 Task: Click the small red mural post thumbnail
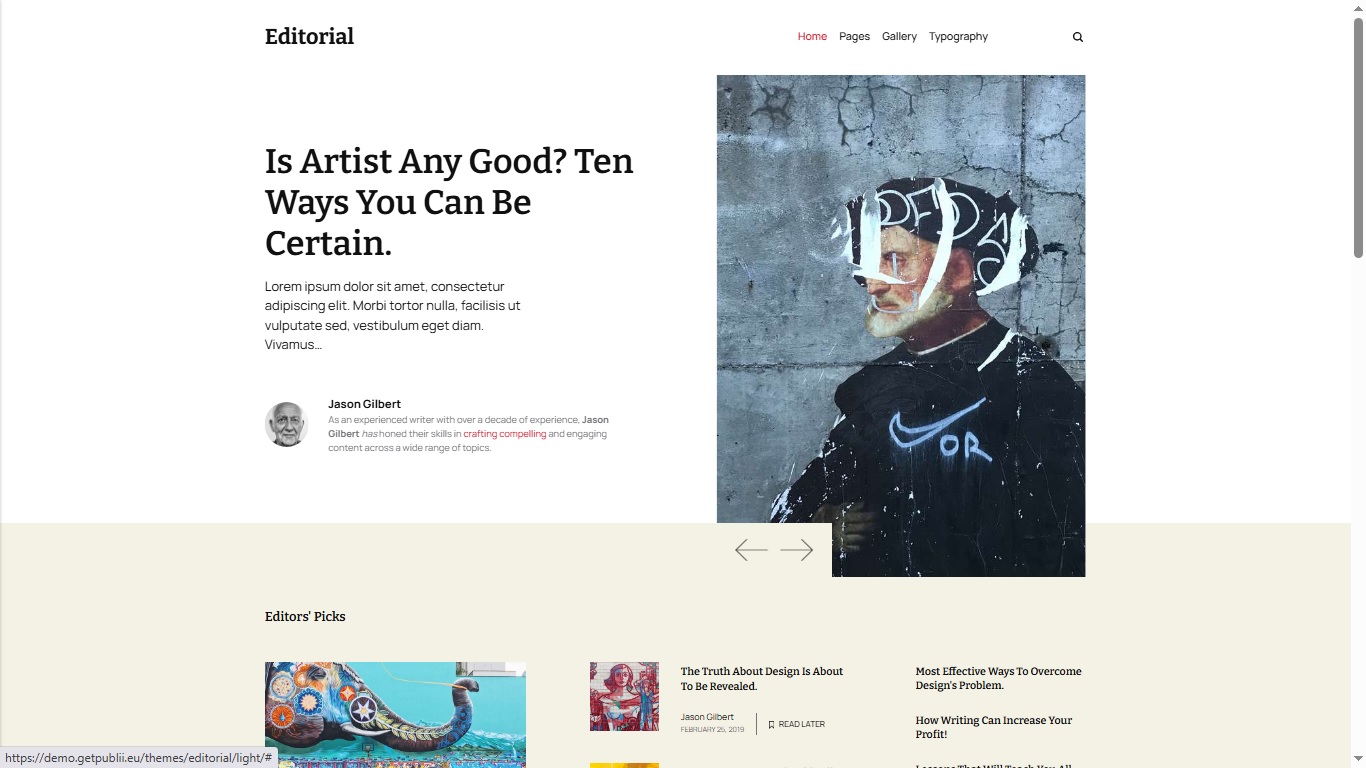tap(624, 696)
